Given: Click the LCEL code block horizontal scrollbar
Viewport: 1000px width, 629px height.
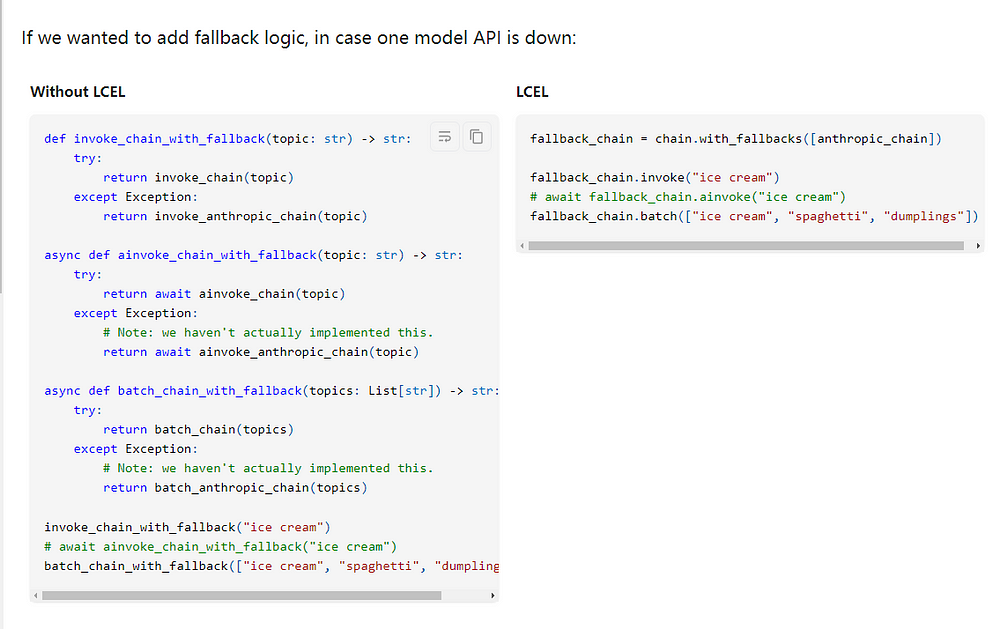Looking at the screenshot, I should tap(746, 245).
